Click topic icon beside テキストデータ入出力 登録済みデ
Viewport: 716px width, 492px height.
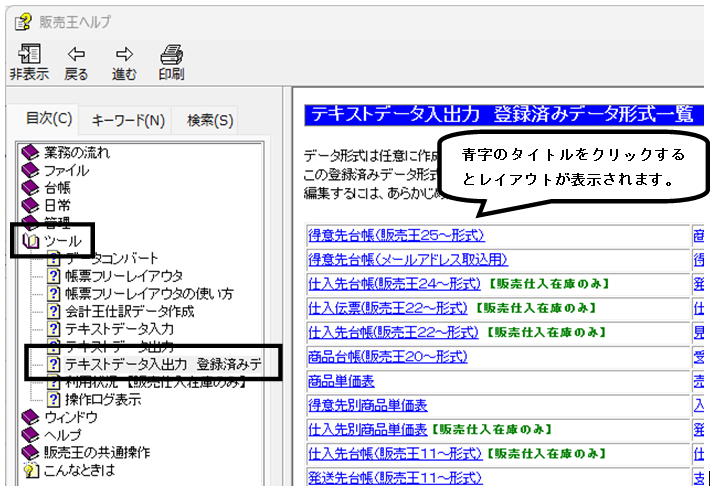[53, 364]
